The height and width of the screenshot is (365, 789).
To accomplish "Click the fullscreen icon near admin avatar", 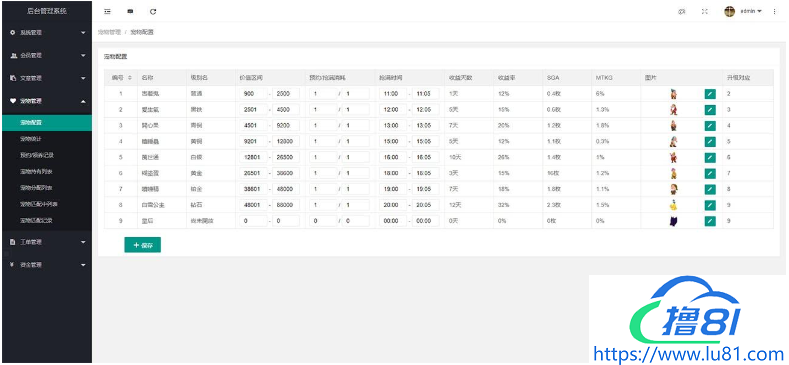I will [x=704, y=12].
